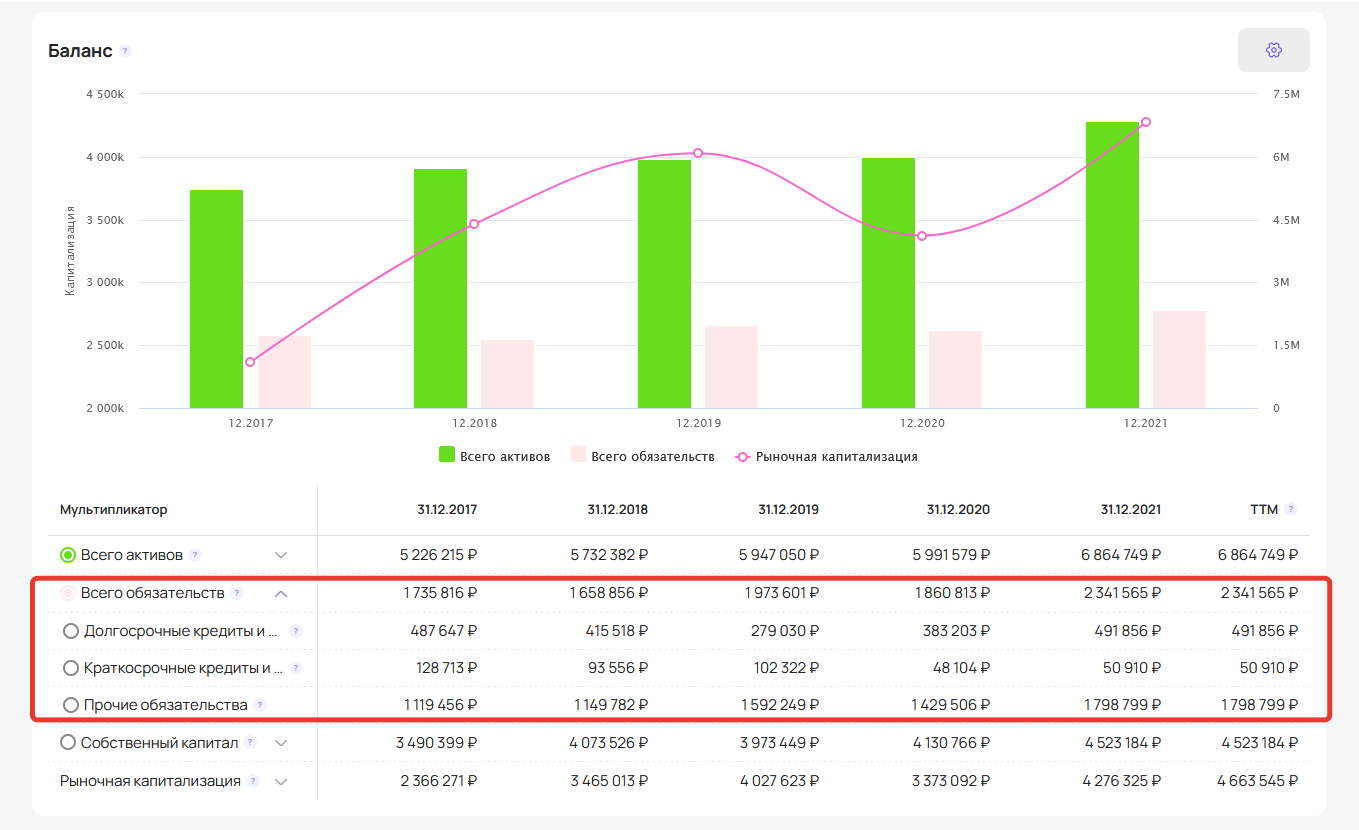The height and width of the screenshot is (830, 1359).
Task: Click help icon next to Баланс title
Action: (x=125, y=51)
